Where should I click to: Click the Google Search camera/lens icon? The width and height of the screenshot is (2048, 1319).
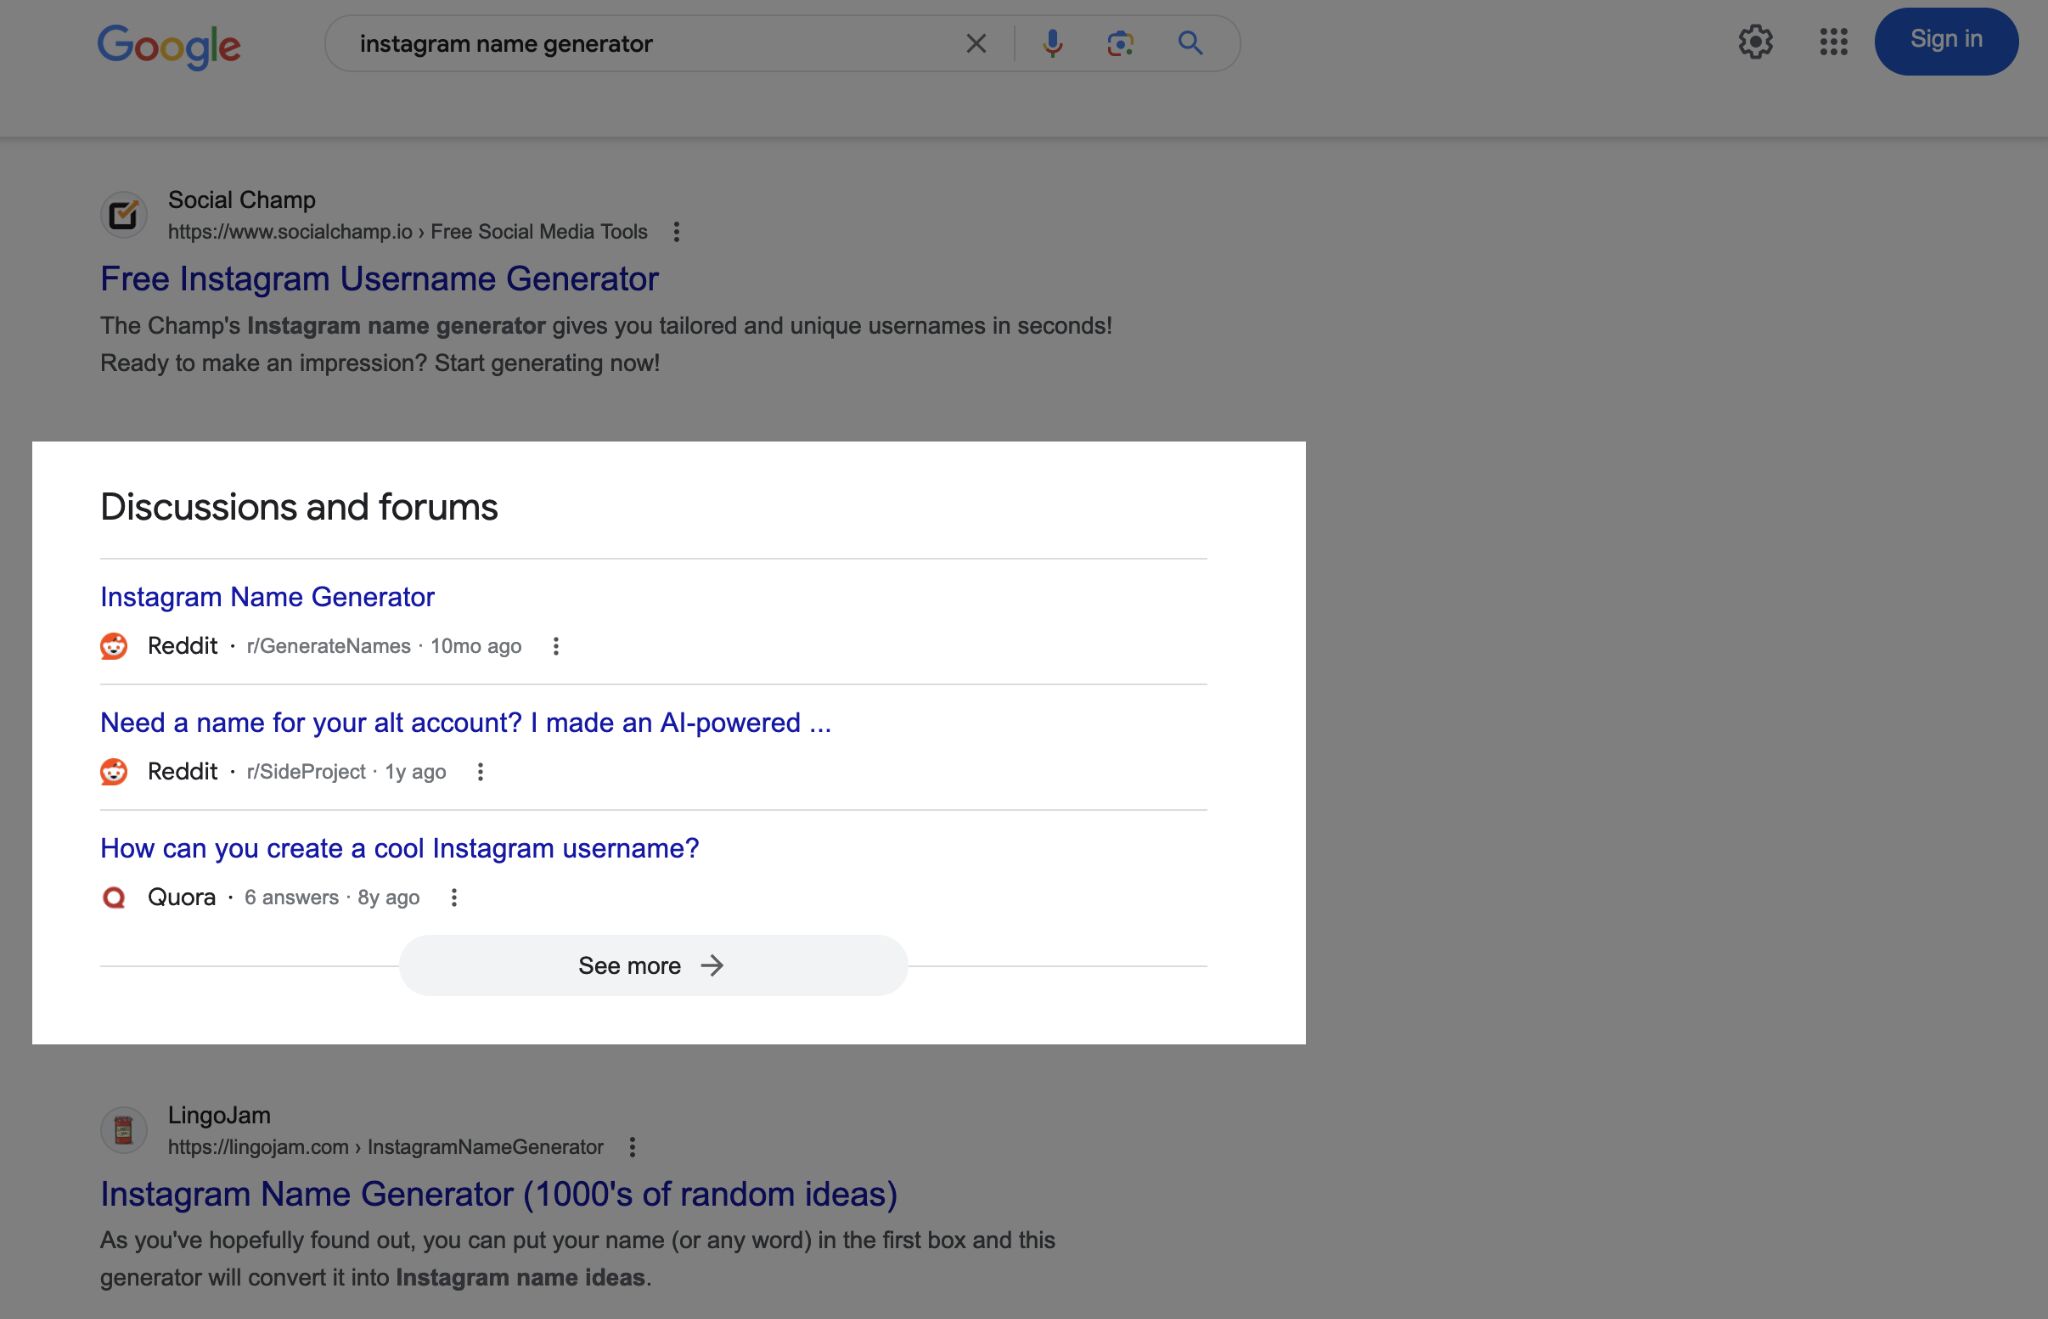click(x=1118, y=42)
